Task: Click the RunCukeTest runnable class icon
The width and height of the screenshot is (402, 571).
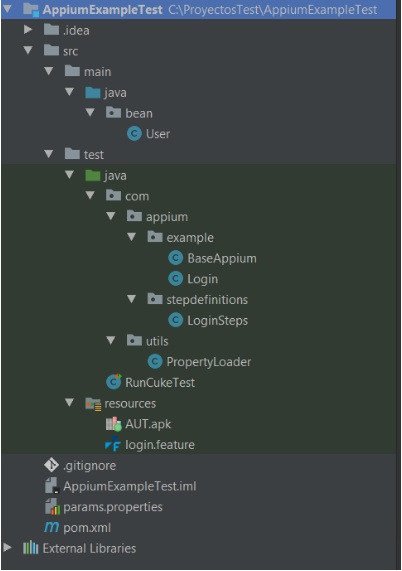Action: click(x=114, y=382)
